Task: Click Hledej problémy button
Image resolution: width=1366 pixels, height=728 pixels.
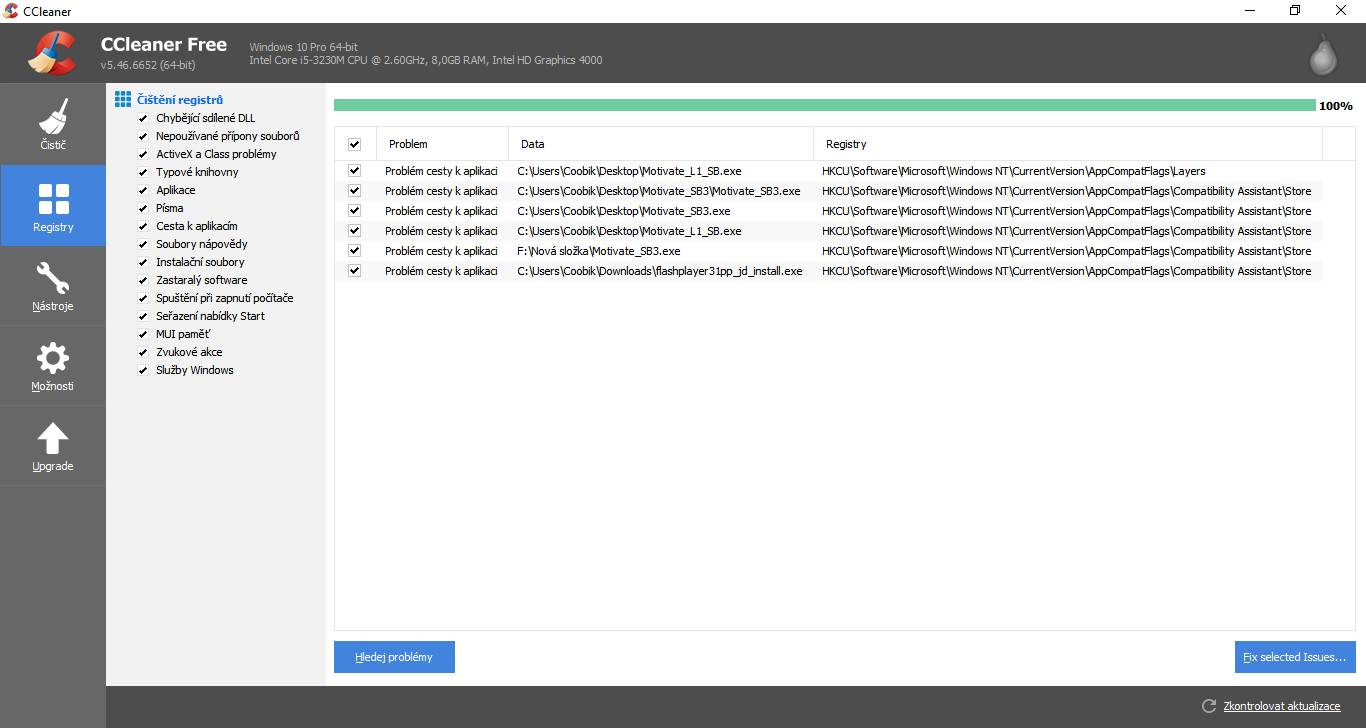Action: [394, 657]
